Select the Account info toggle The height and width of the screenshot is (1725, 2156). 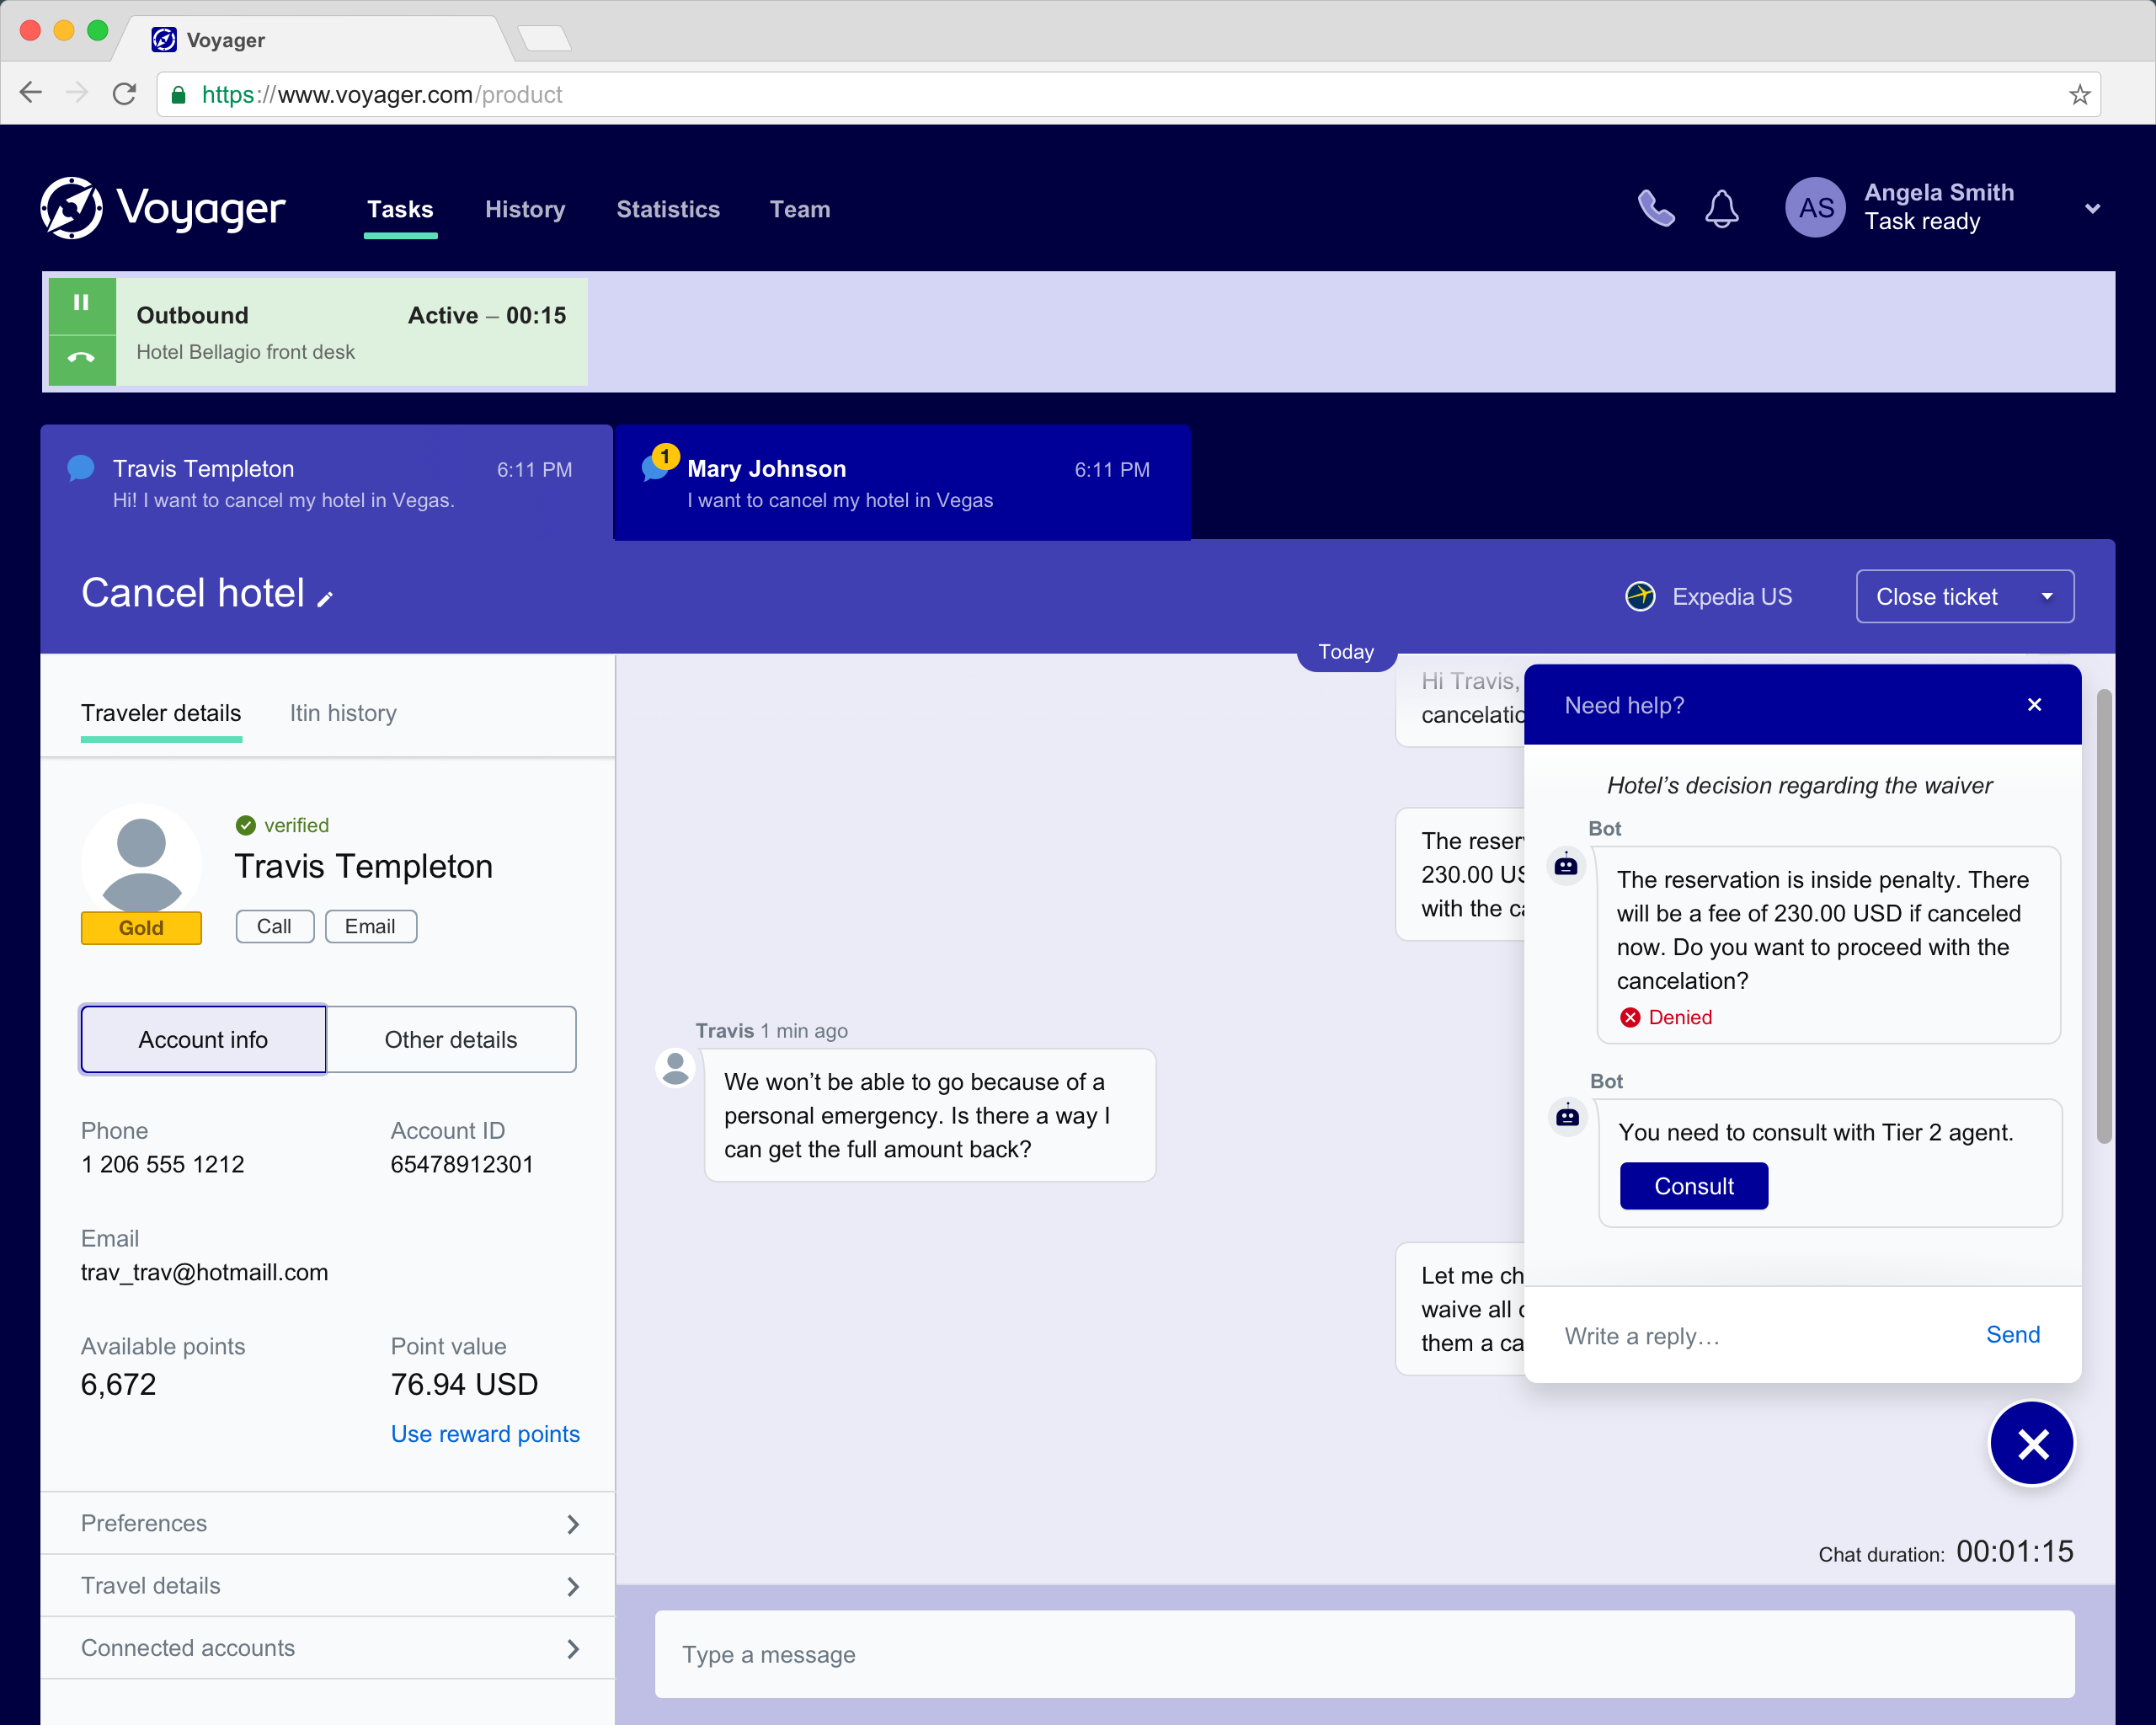pyautogui.click(x=203, y=1039)
